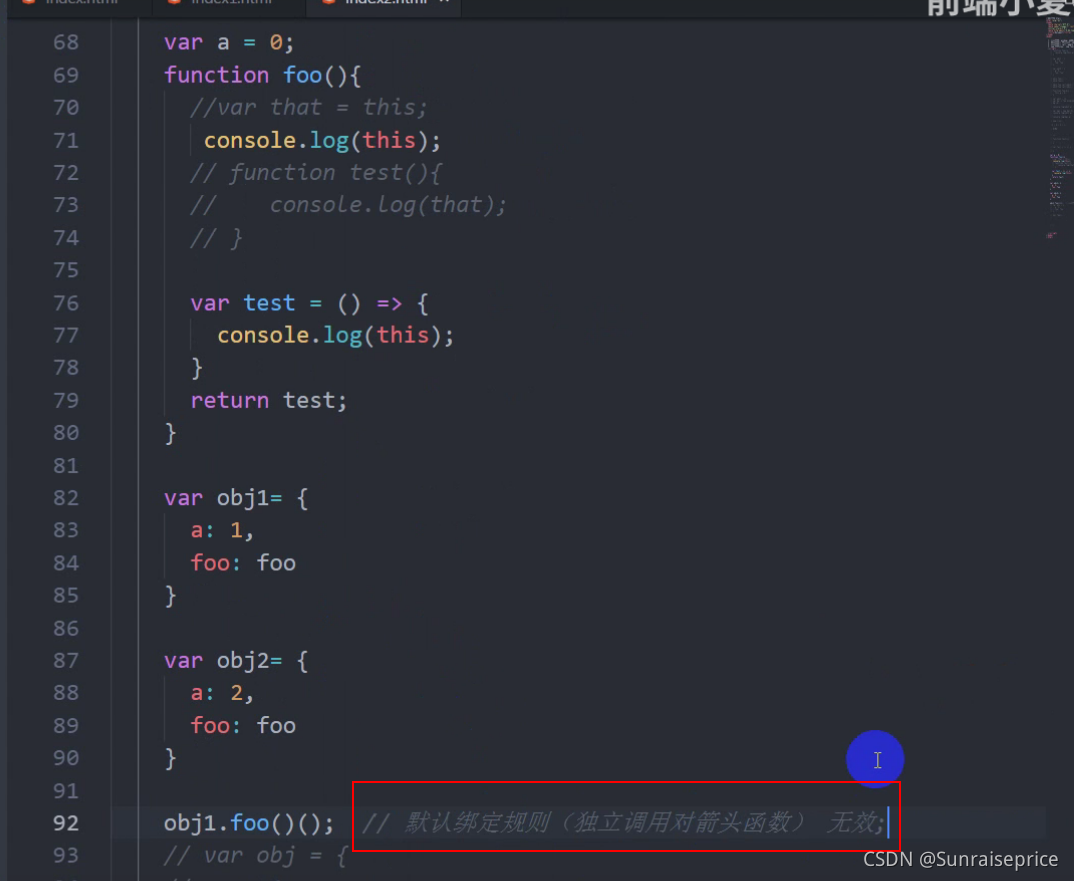1074x881 pixels.
Task: Click the closing brace on line 85
Action: pos(170,595)
